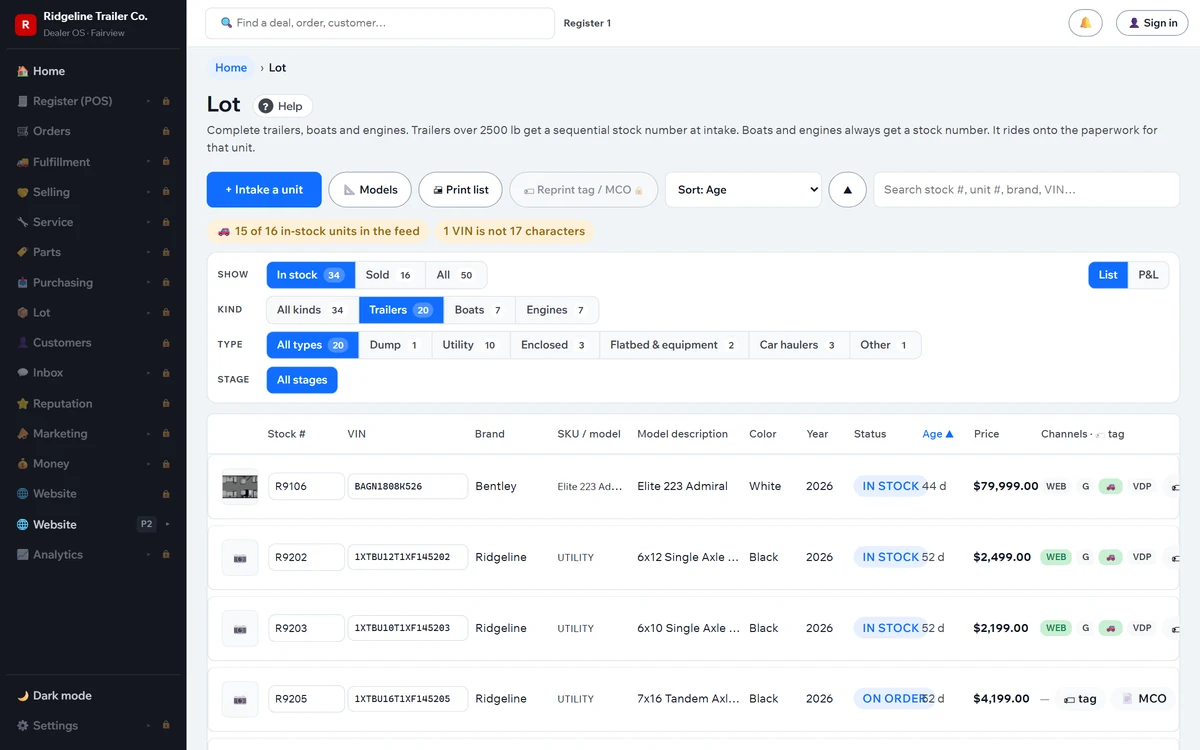Click the Sign in button
Image resolution: width=1200 pixels, height=750 pixels.
coord(1152,23)
